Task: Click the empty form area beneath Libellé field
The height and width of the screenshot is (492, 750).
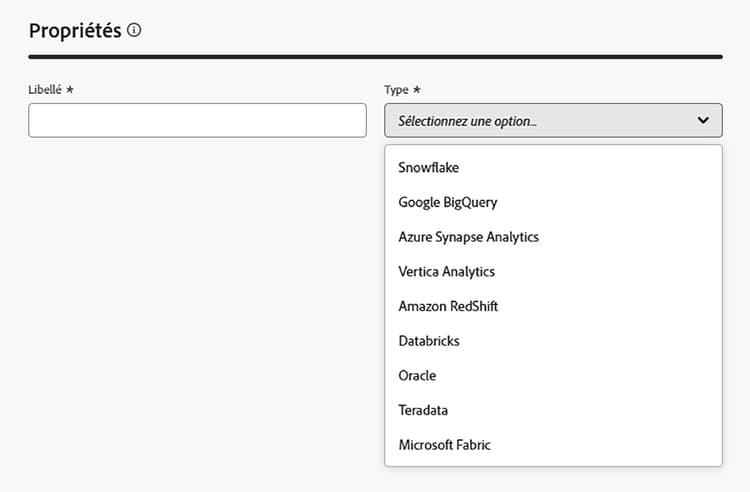Action: (x=197, y=300)
